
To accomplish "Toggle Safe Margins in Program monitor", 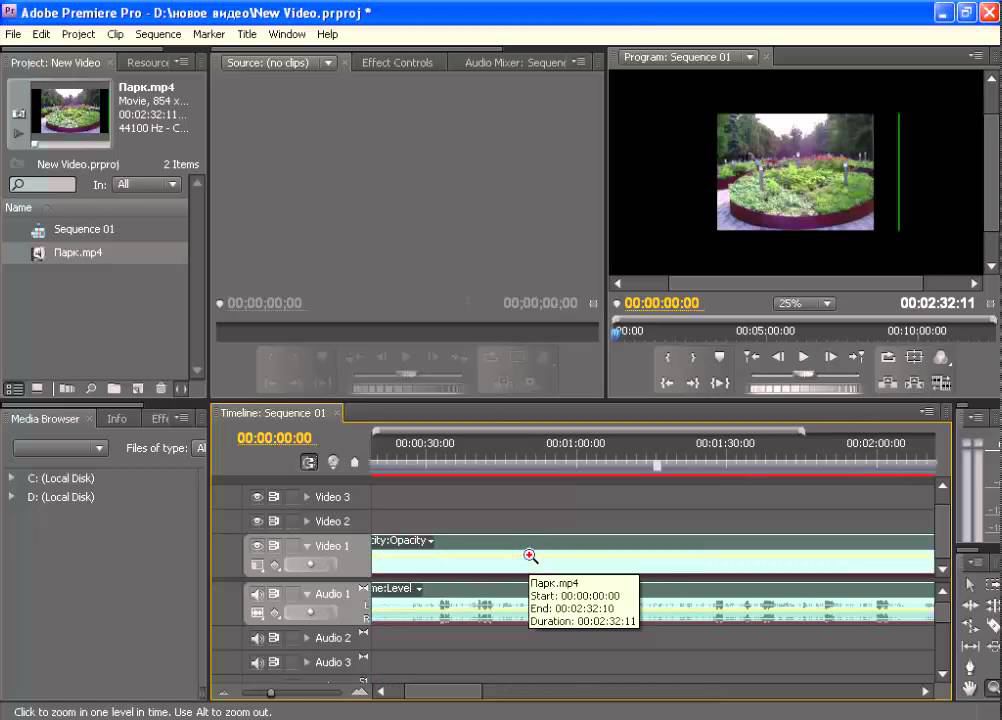I will [x=914, y=357].
